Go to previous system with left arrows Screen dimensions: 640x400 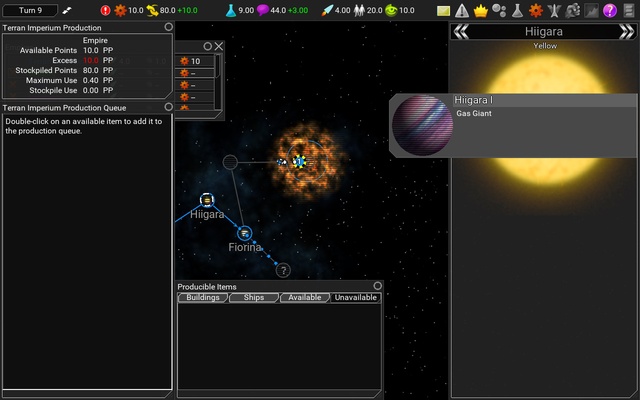(461, 31)
